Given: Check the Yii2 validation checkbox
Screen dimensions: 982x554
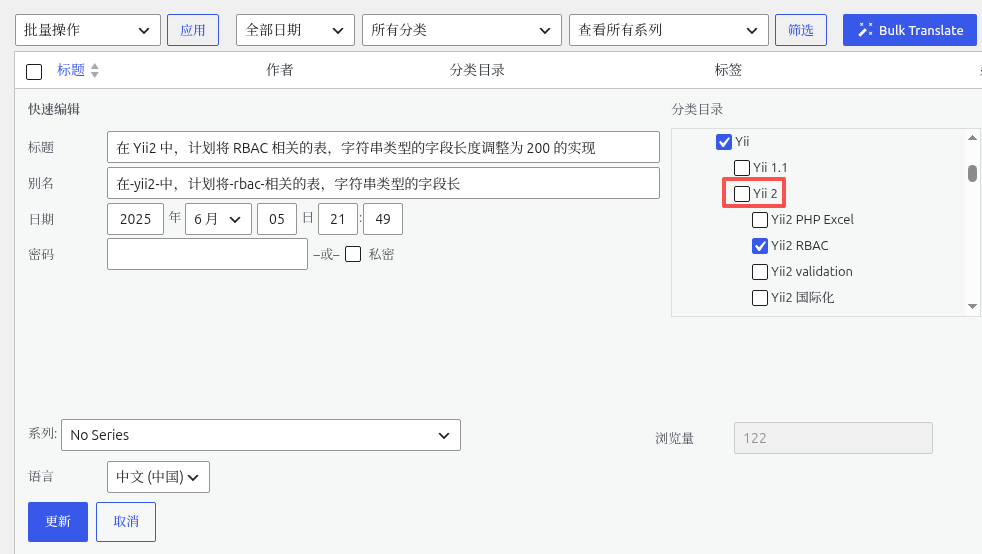Looking at the screenshot, I should click(760, 272).
